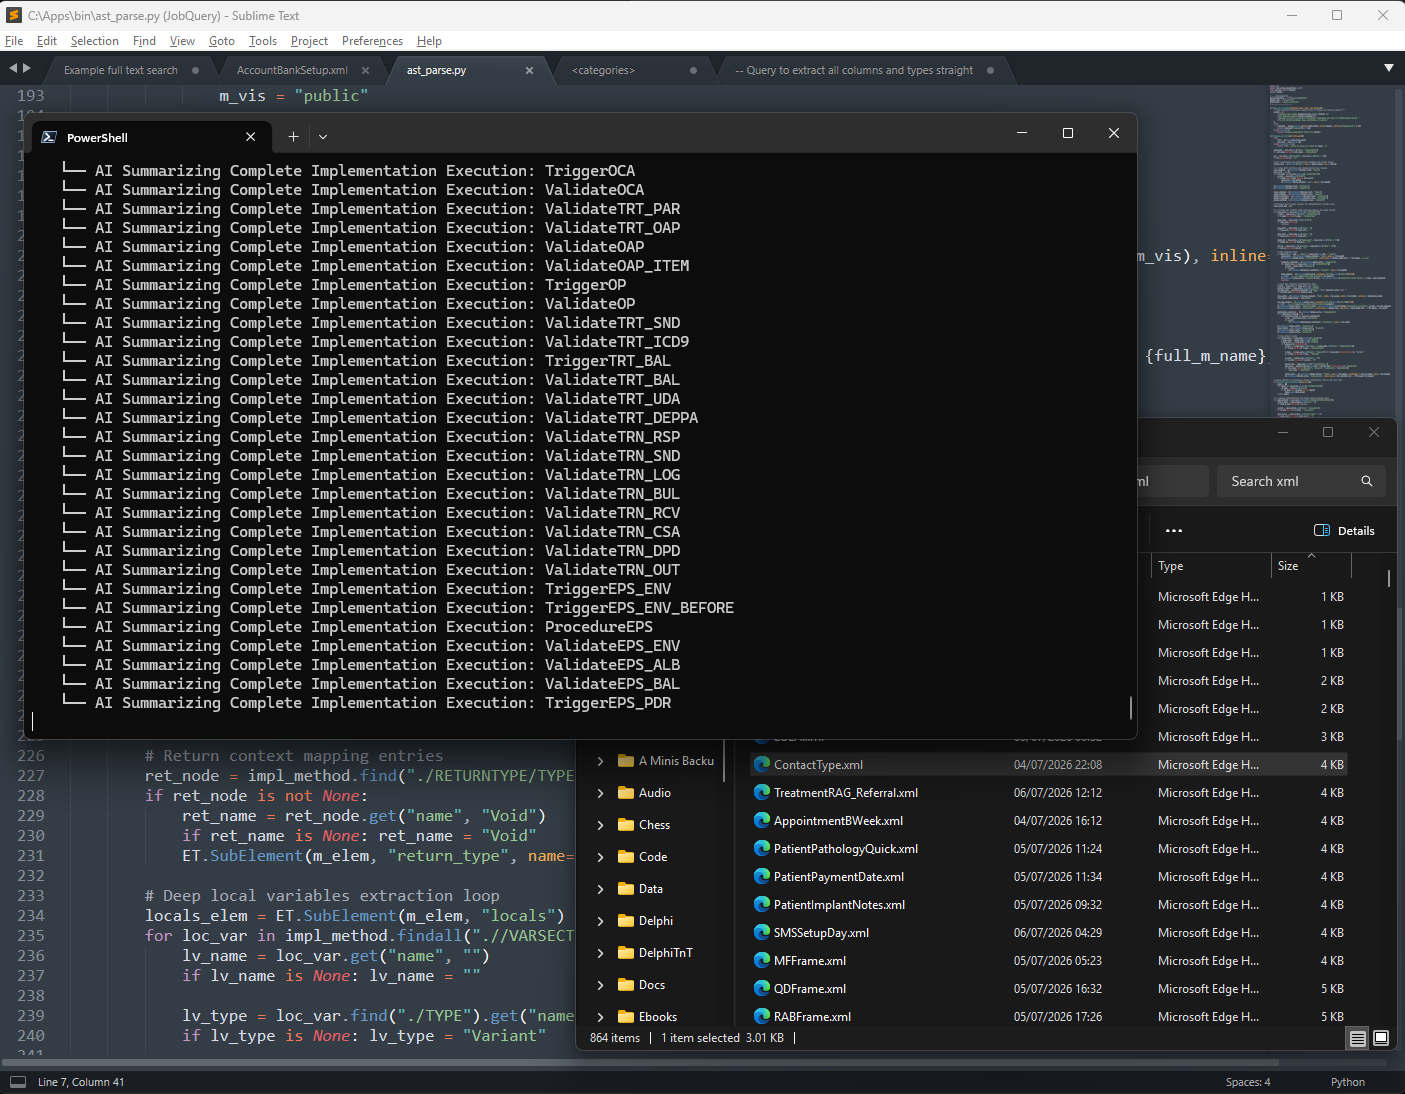Open the Goto menu

pos(222,41)
